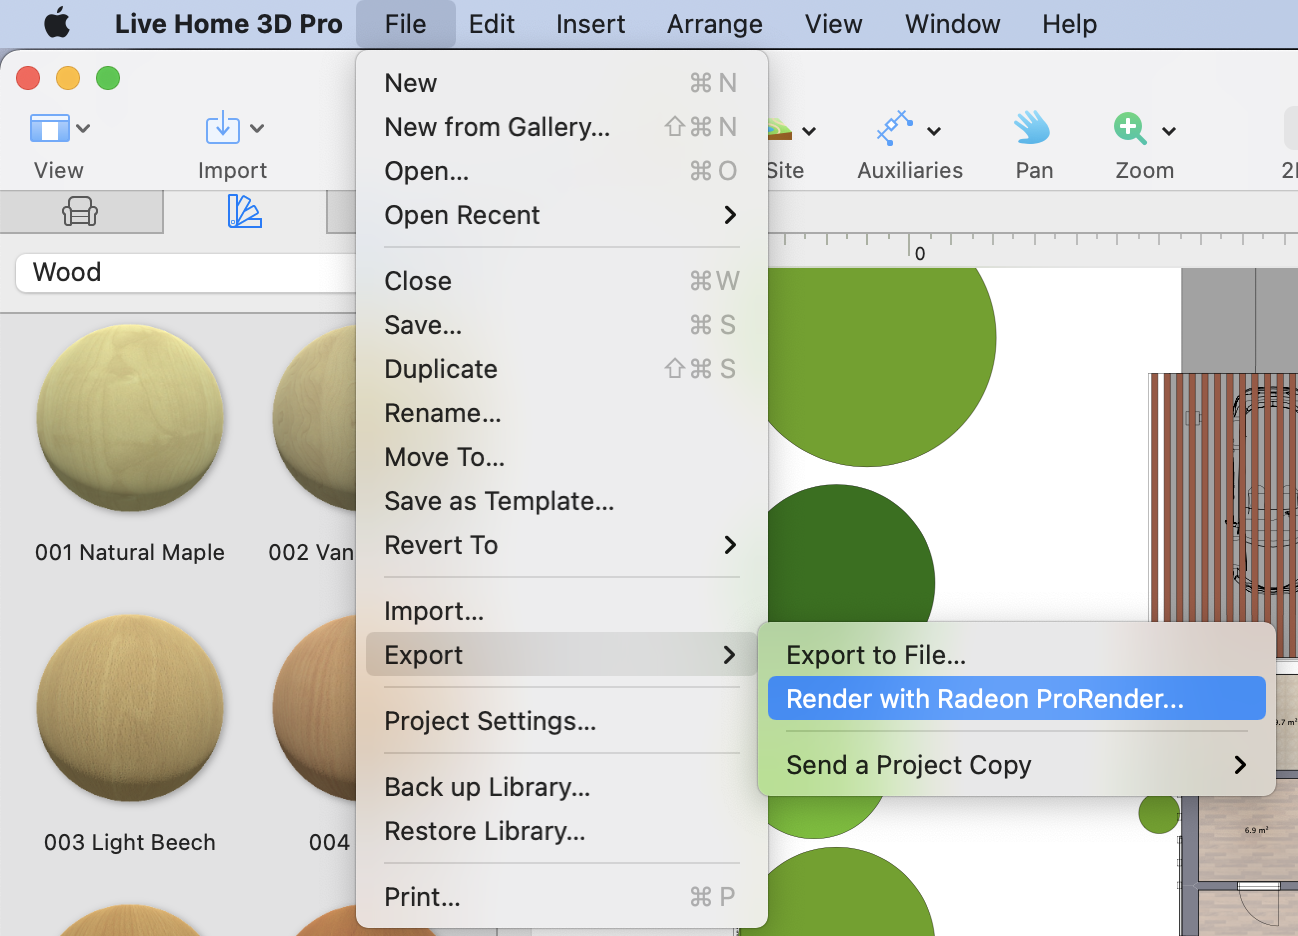Open the Auxiliaries dropdown arrow
The height and width of the screenshot is (936, 1298).
click(935, 131)
